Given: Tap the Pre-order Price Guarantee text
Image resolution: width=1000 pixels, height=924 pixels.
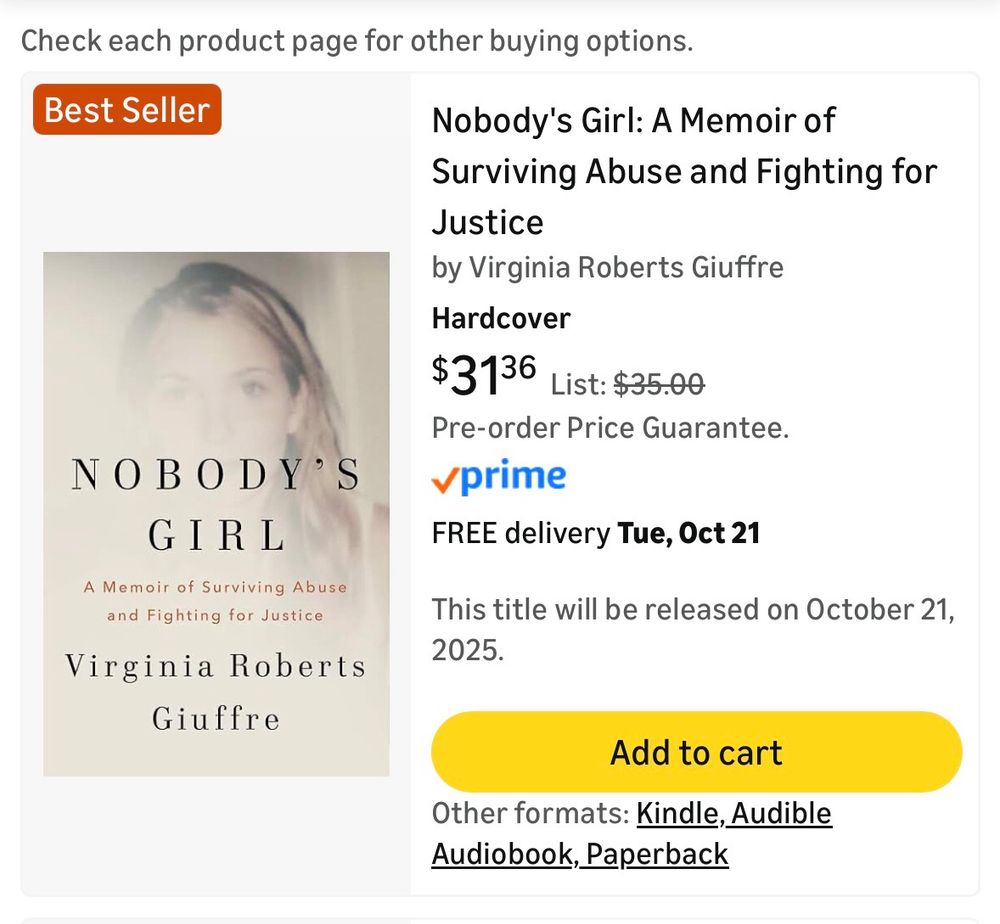Looking at the screenshot, I should (x=610, y=428).
